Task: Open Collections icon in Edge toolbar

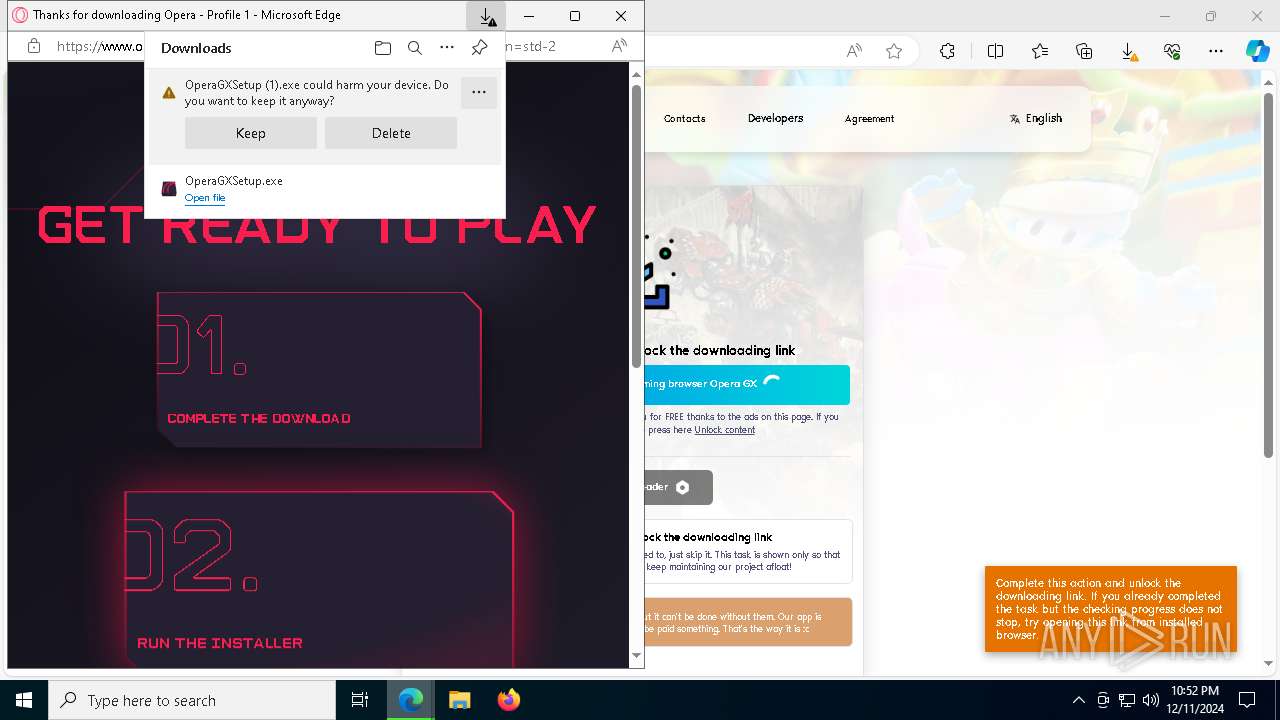Action: 1084,51
